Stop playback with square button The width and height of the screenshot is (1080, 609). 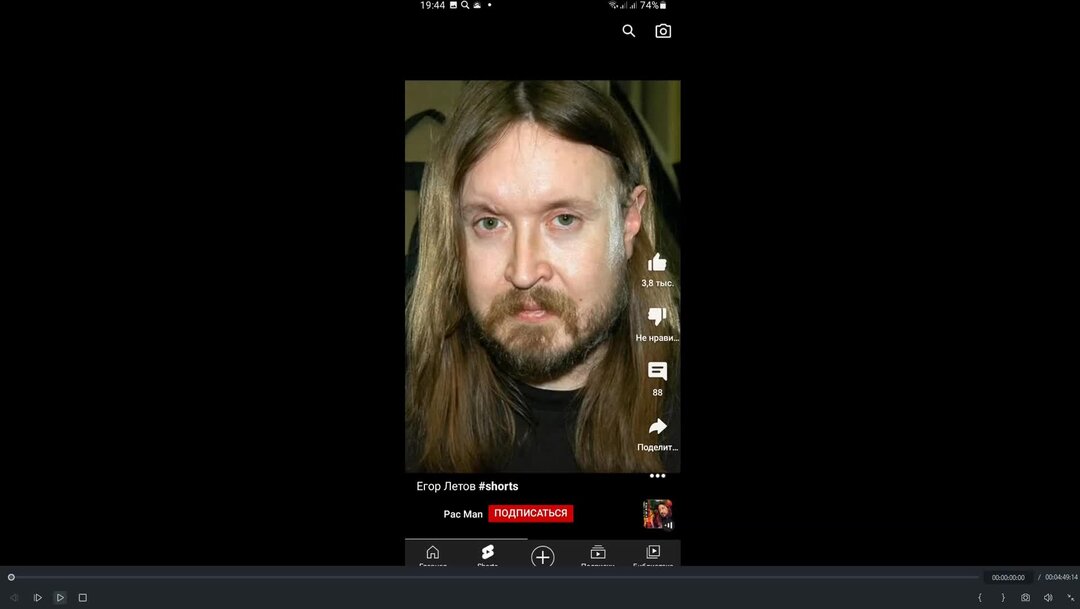click(x=83, y=597)
